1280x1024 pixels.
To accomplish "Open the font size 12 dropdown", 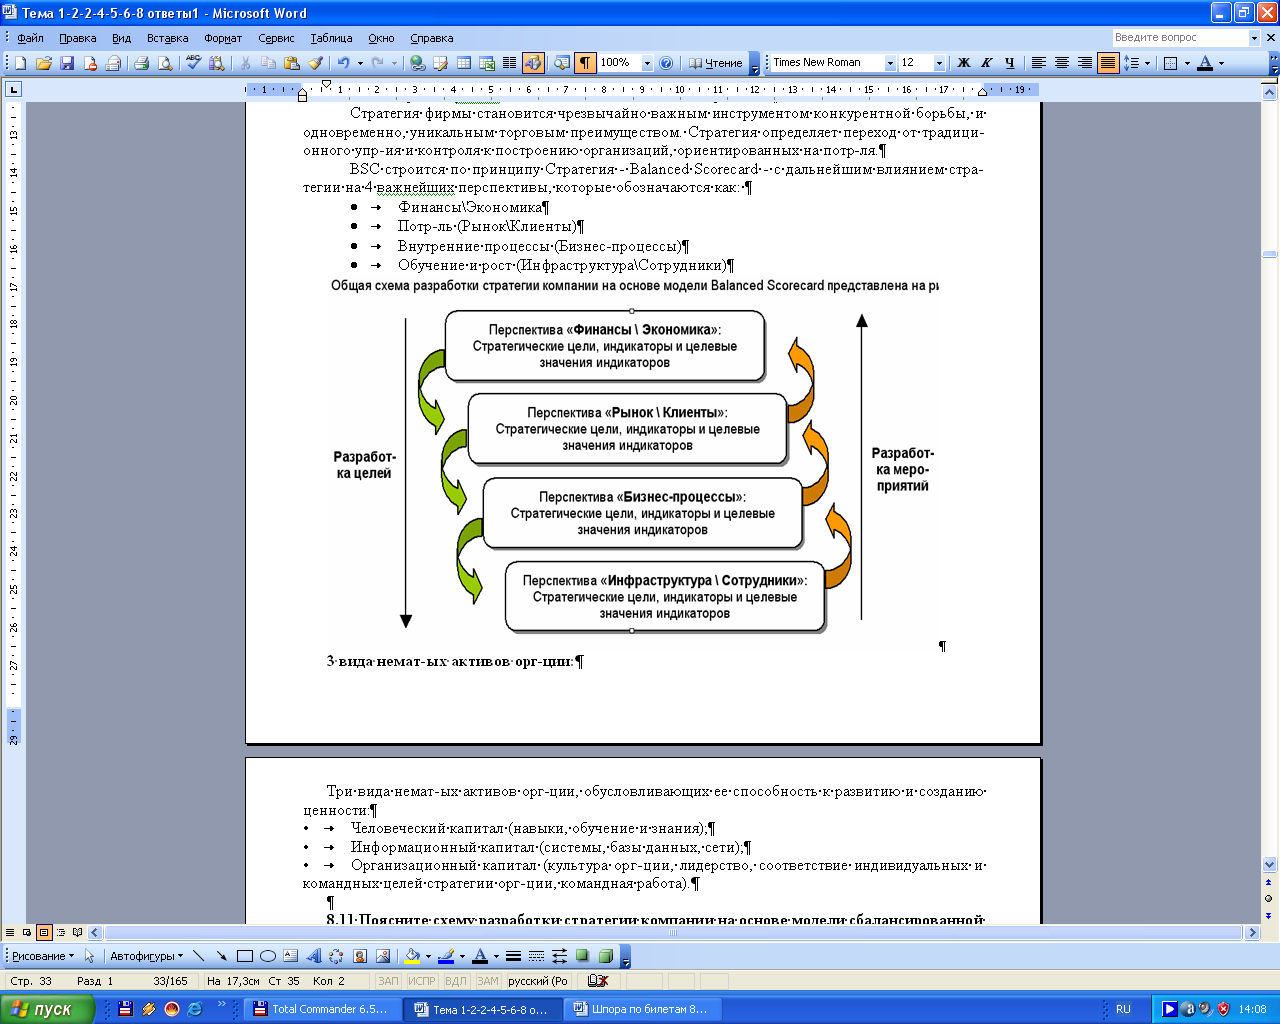I will click(x=939, y=63).
